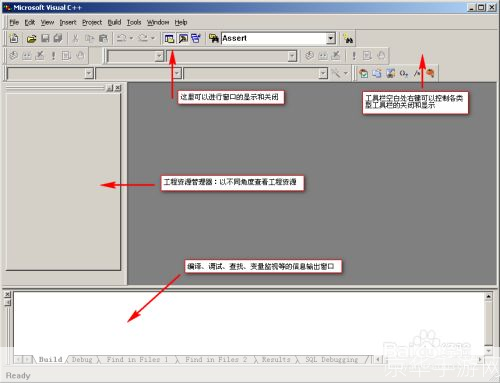Click the third icon after the WizardBar
500x383 pixels.
point(390,73)
